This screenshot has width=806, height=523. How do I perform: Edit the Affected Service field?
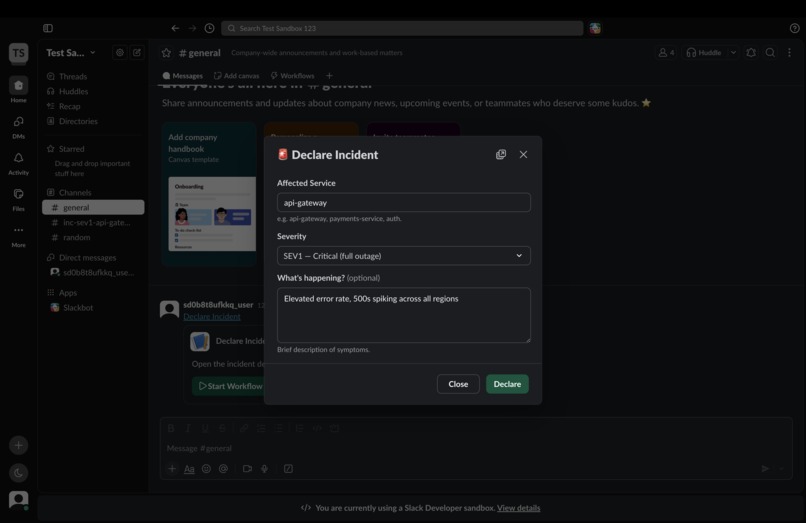[404, 203]
